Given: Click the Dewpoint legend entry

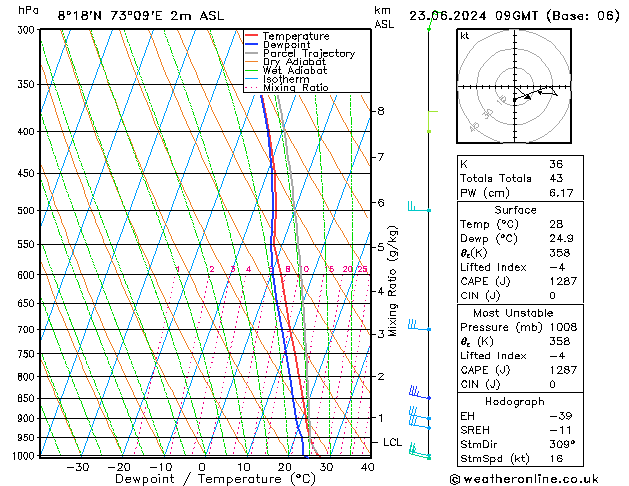Looking at the screenshot, I should click(278, 45).
